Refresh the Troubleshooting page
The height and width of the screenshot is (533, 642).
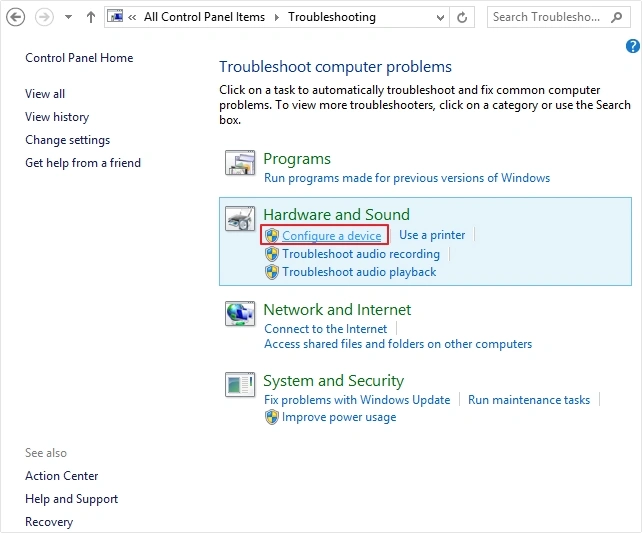[x=462, y=17]
